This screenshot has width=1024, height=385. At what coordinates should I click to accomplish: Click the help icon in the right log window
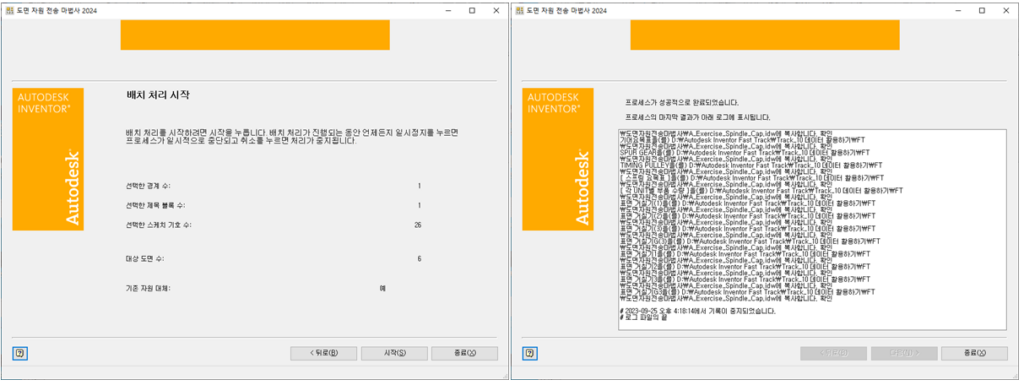pyautogui.click(x=530, y=353)
